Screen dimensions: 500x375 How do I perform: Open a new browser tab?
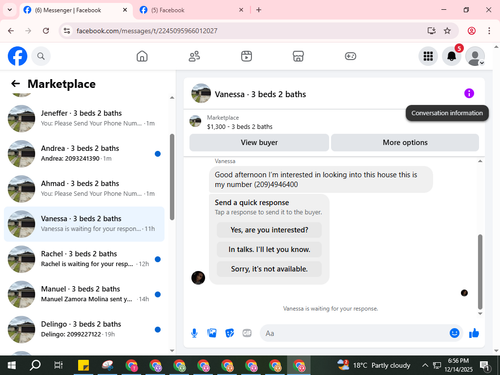point(258,10)
